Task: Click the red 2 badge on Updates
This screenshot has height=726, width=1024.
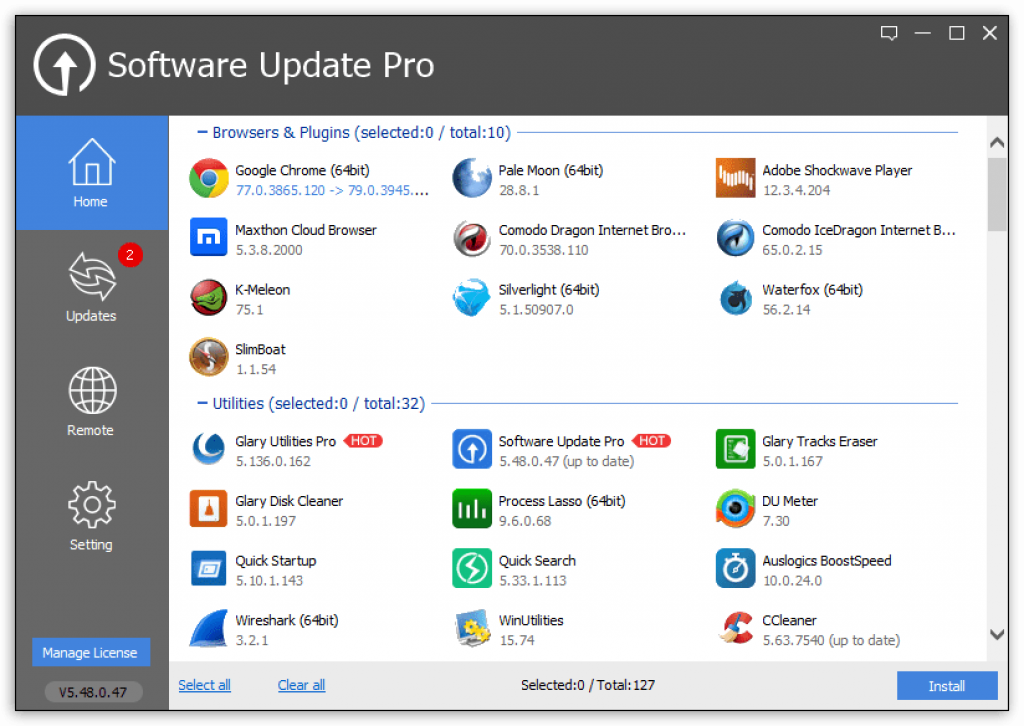Action: (130, 255)
